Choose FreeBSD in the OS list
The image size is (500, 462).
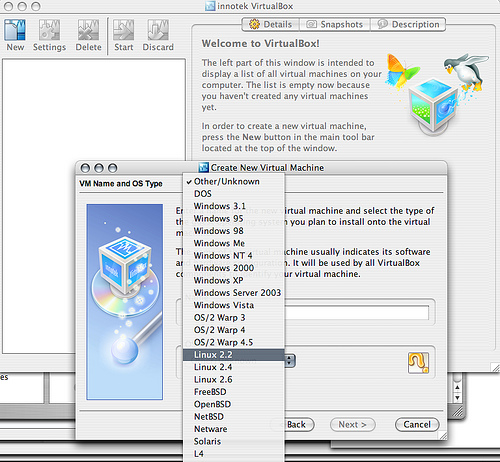(234, 392)
